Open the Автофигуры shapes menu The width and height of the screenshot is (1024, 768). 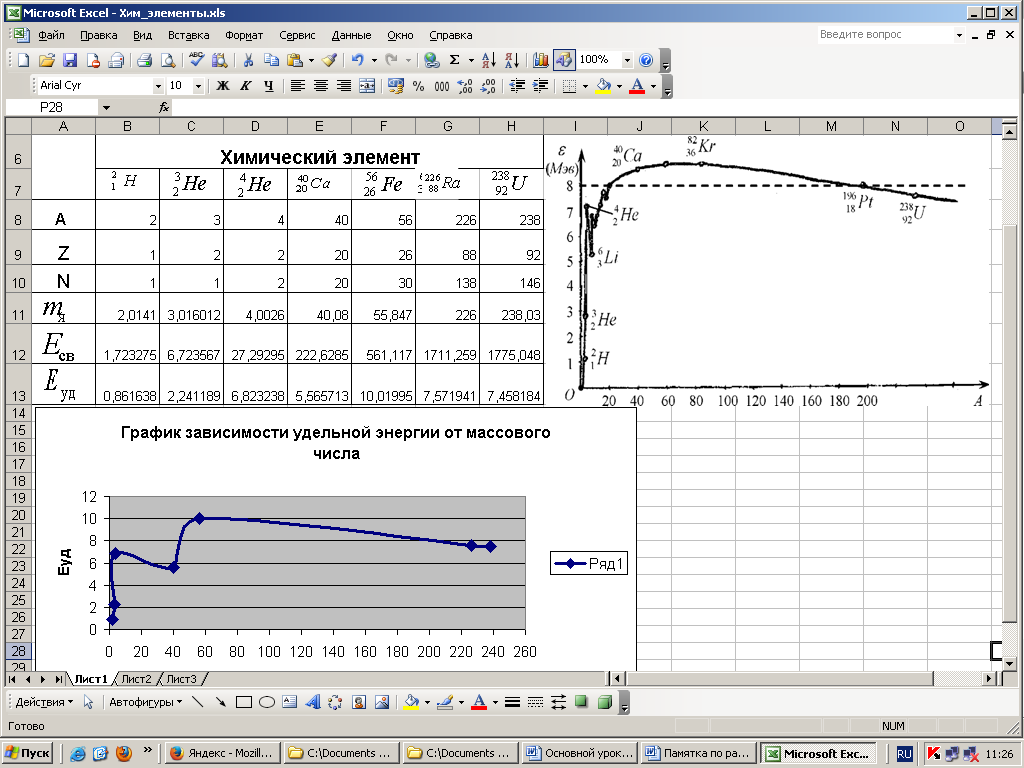tap(146, 702)
